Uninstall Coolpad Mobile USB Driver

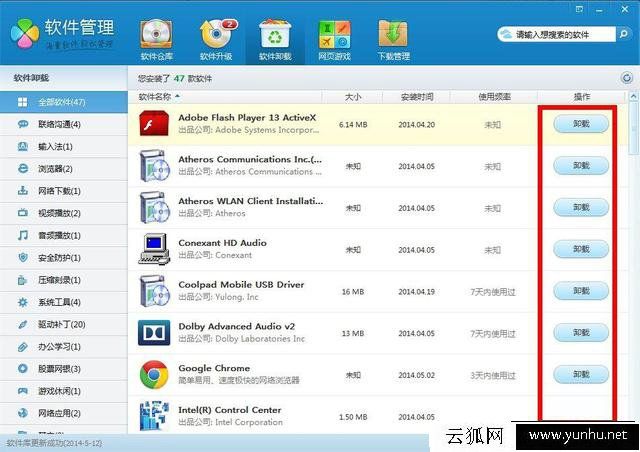(x=581, y=291)
